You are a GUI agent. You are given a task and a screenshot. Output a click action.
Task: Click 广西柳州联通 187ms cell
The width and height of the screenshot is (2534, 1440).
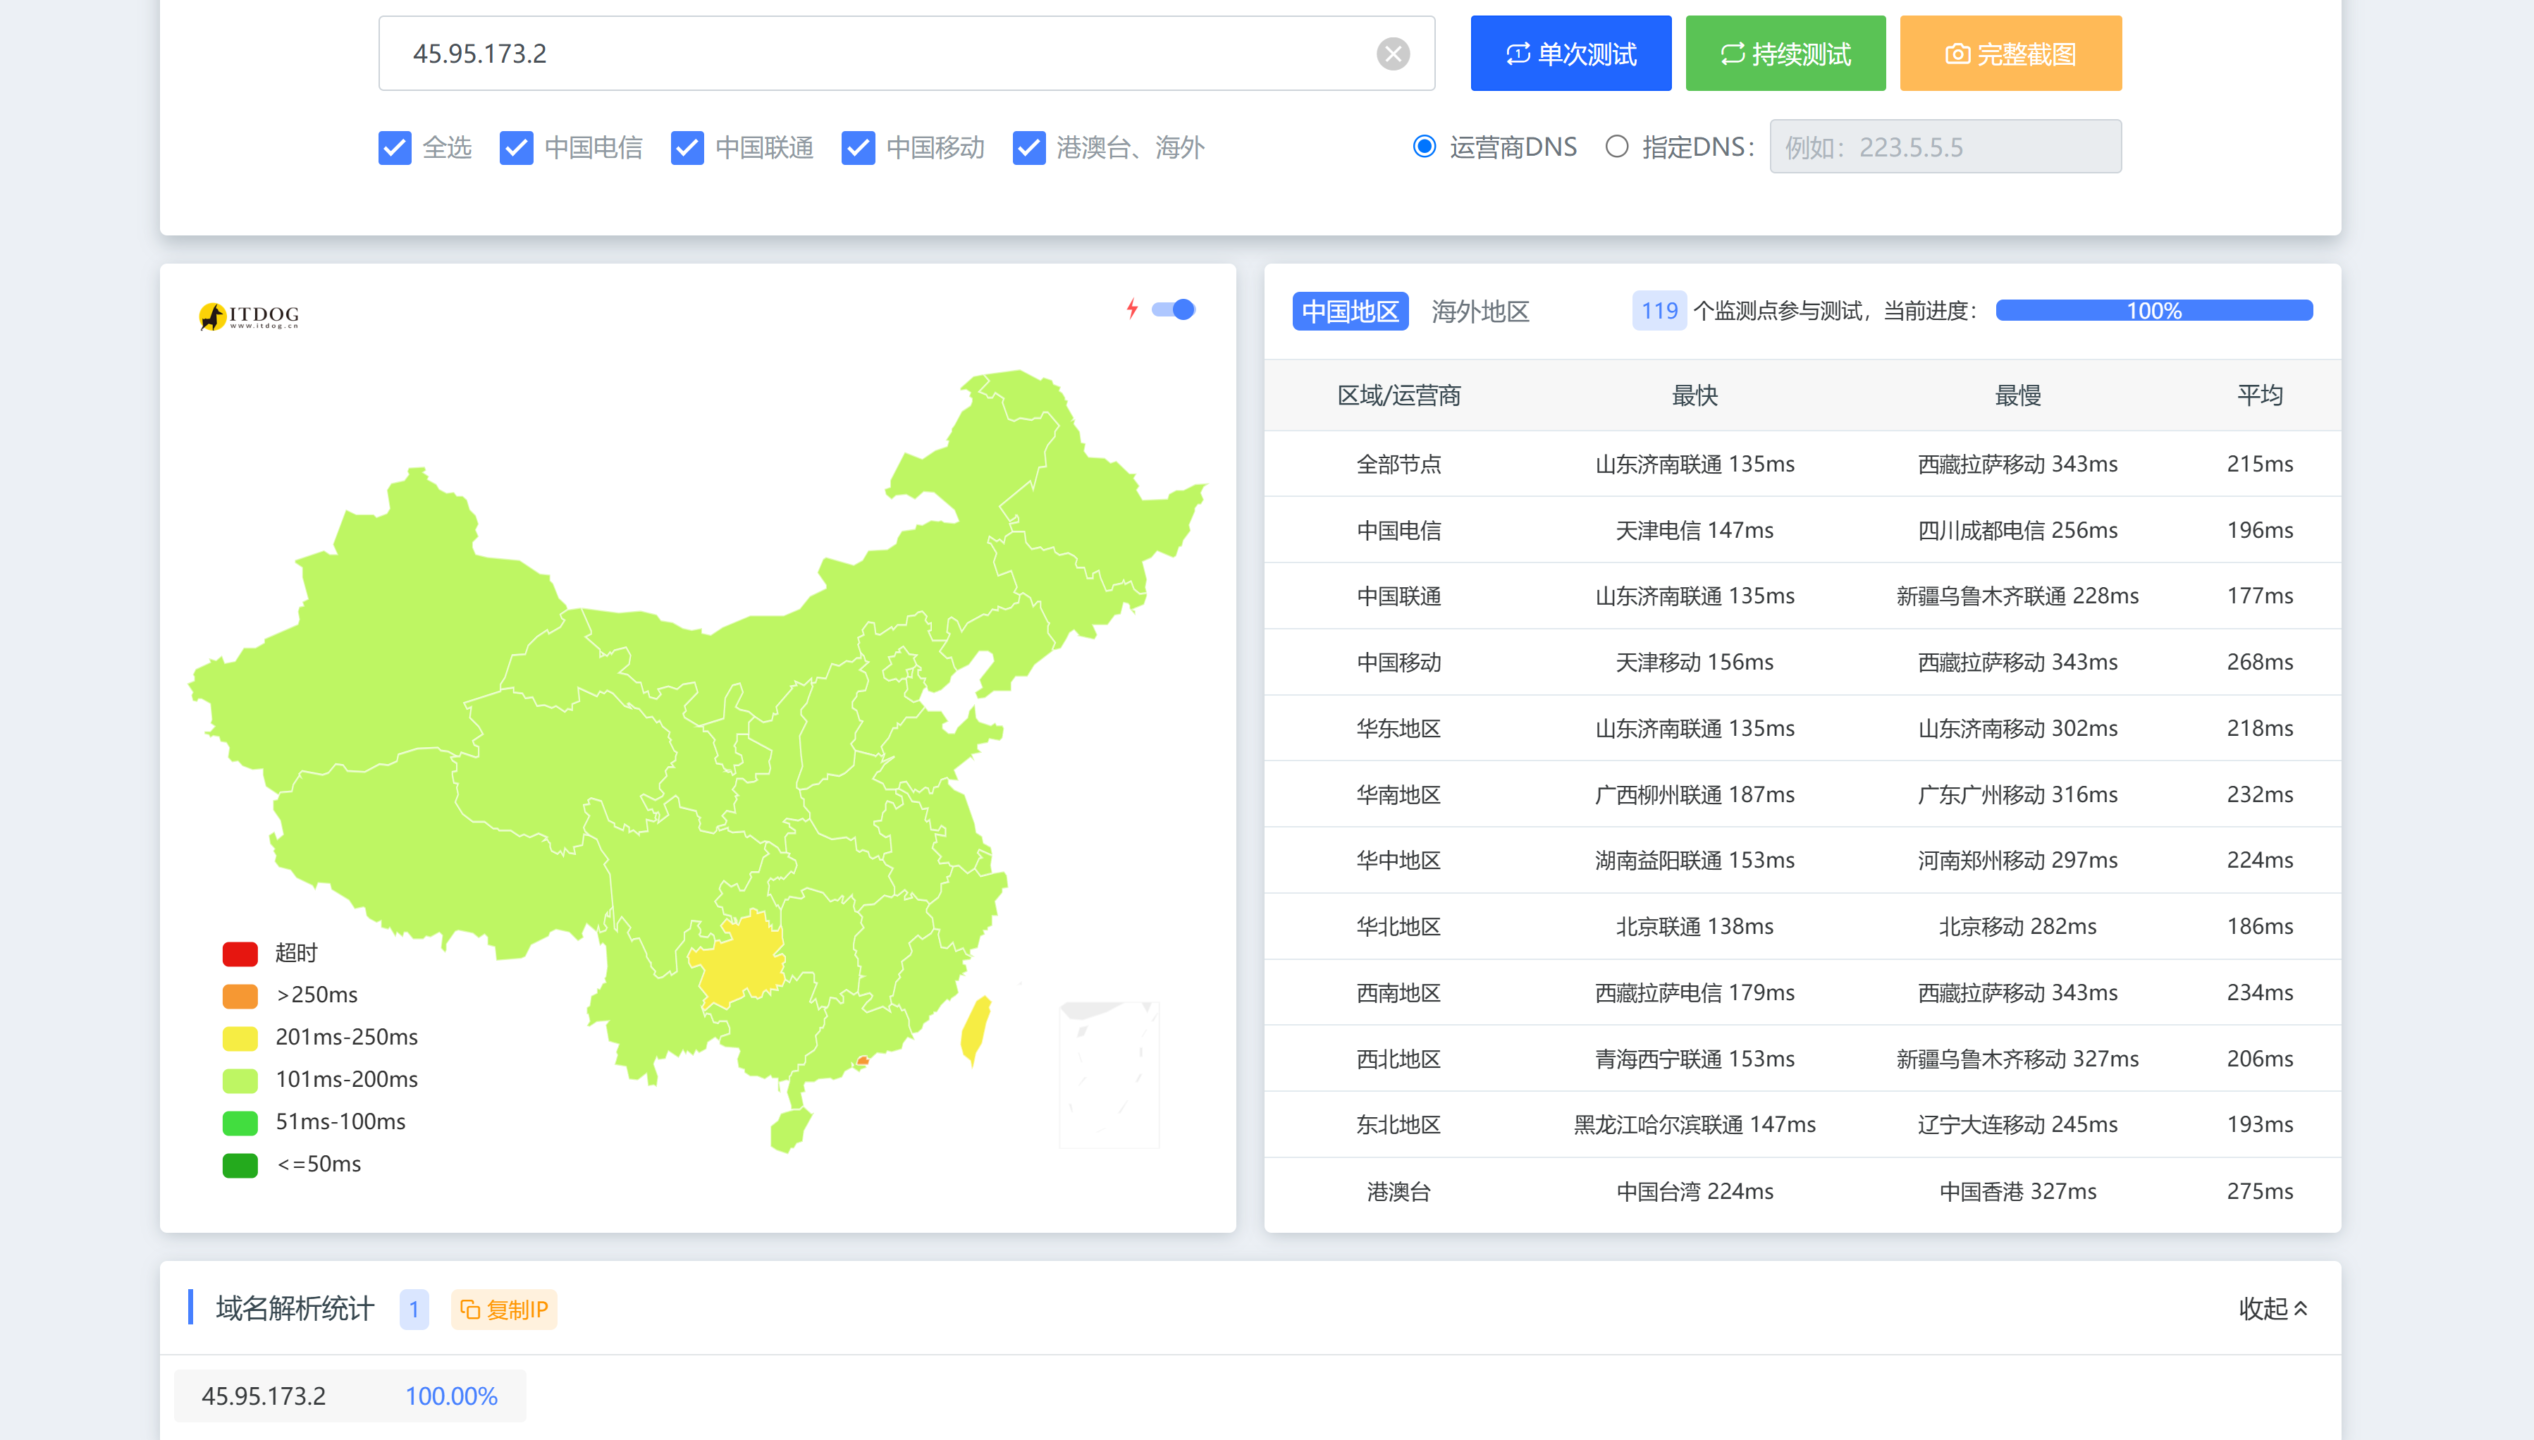click(x=1694, y=794)
